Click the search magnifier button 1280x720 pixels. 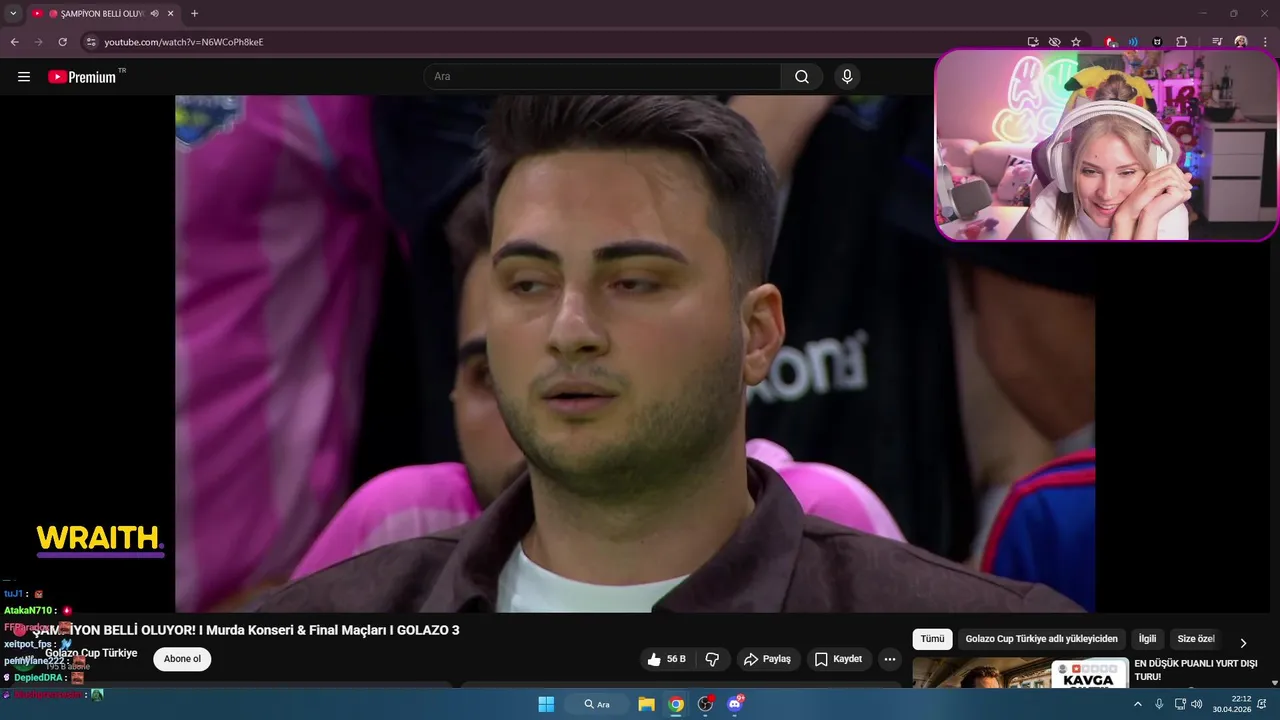pyautogui.click(x=802, y=77)
